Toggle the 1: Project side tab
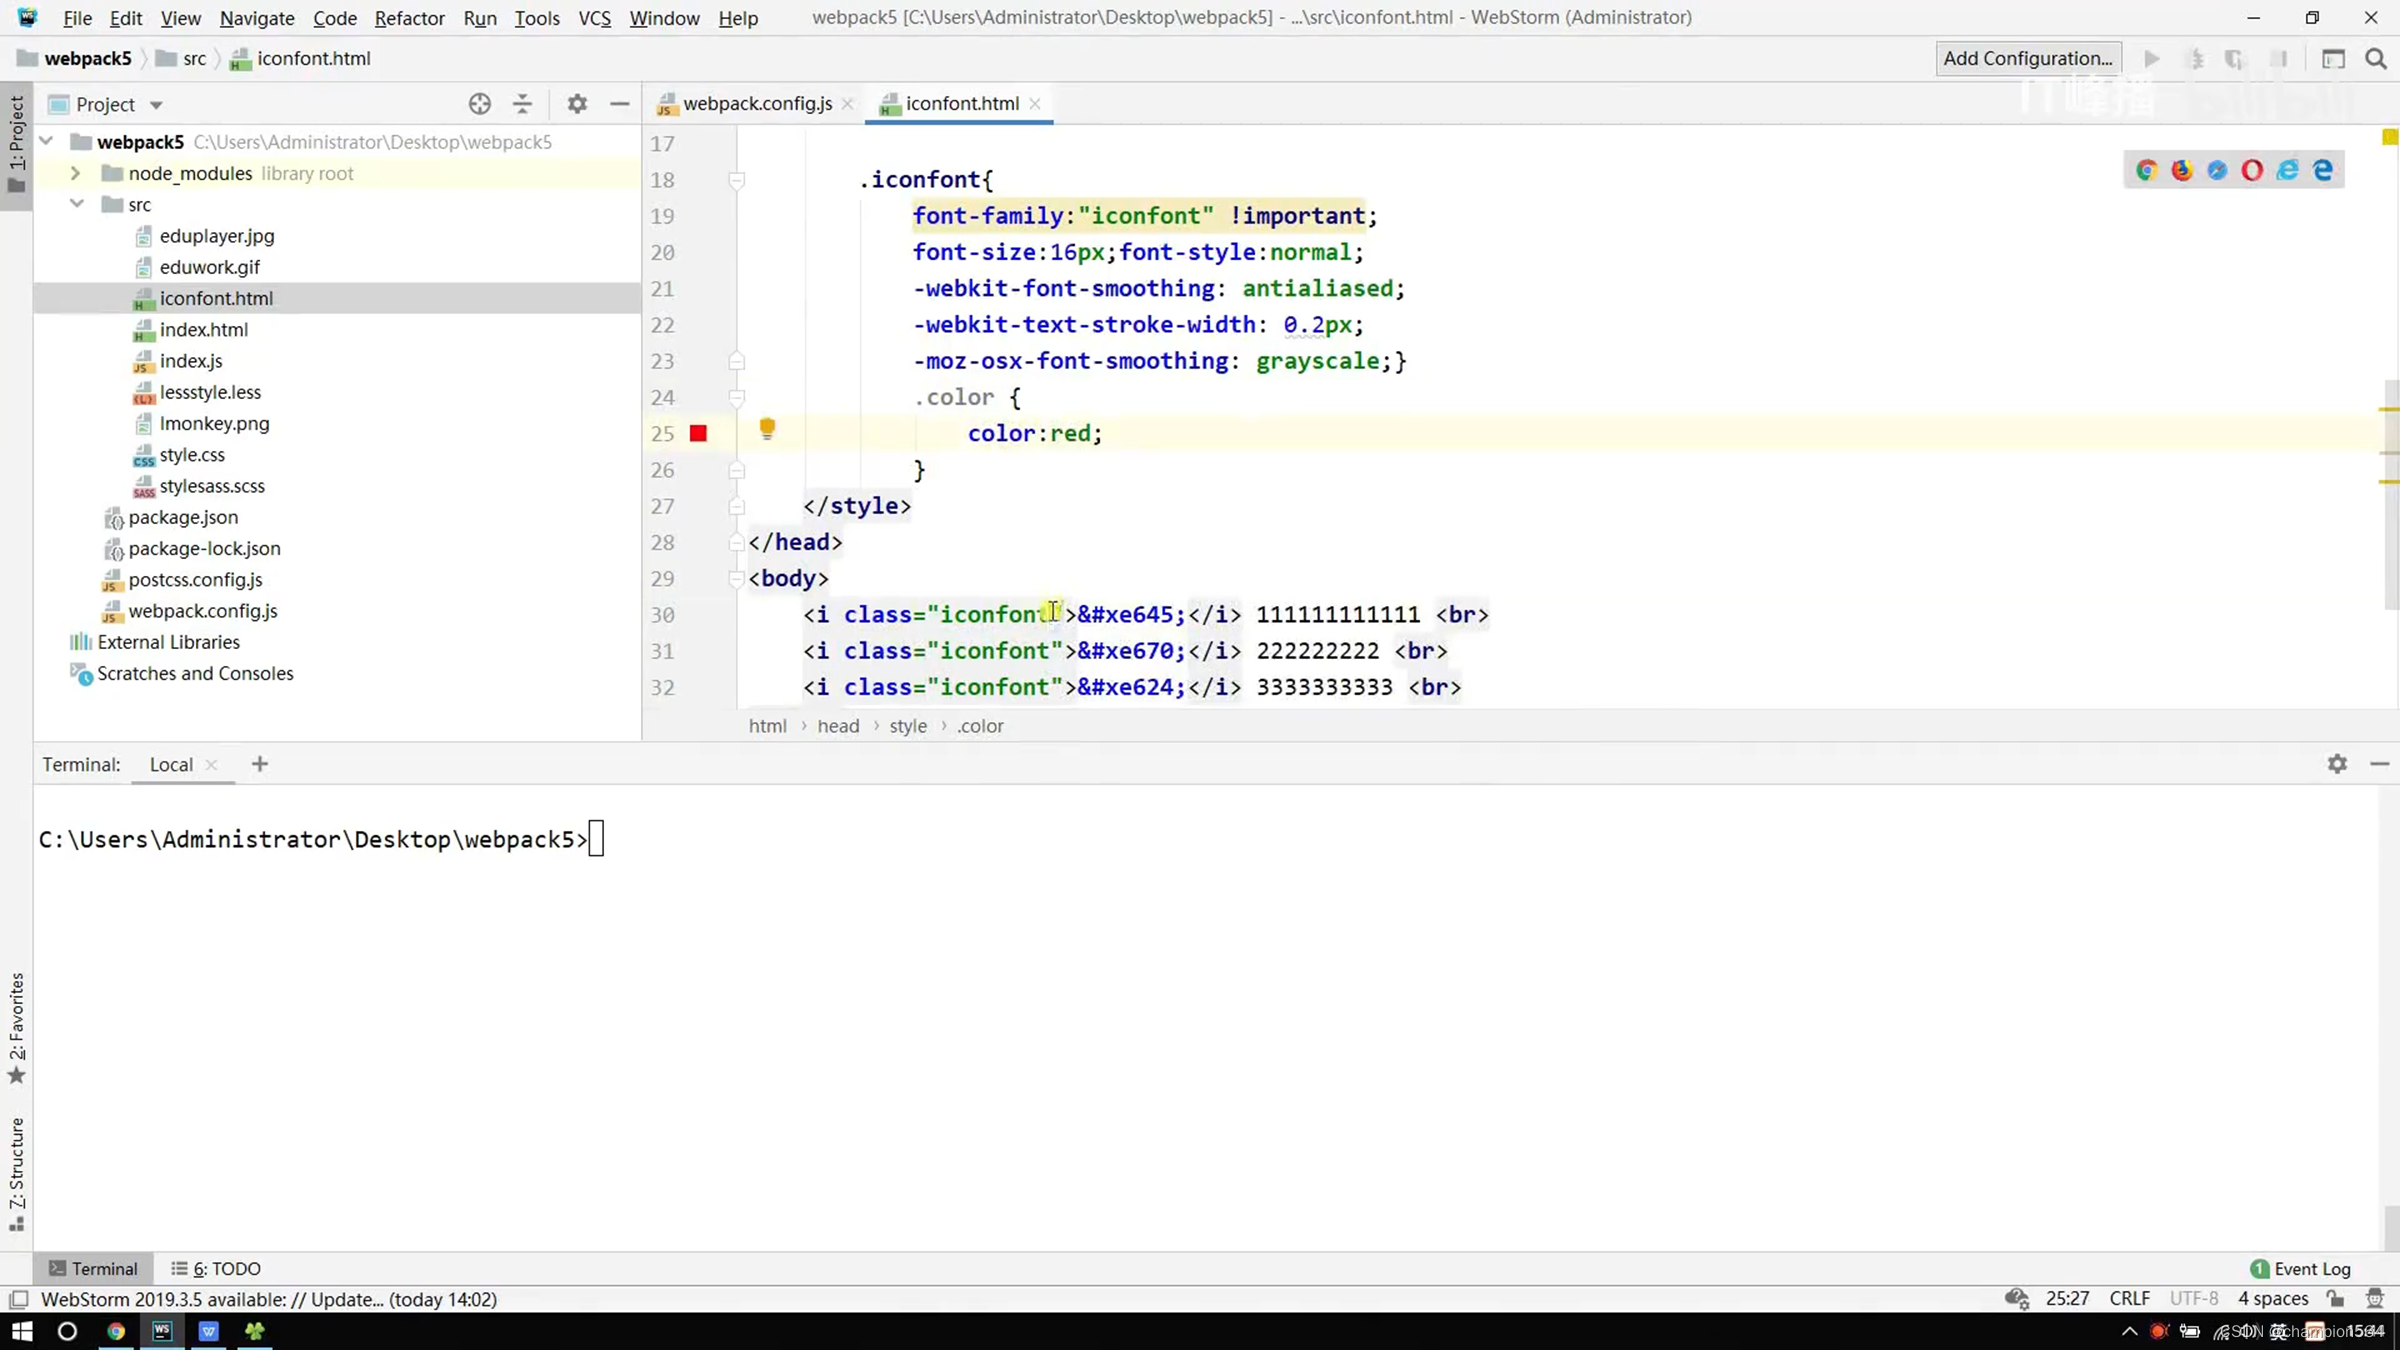This screenshot has height=1350, width=2400. click(16, 146)
